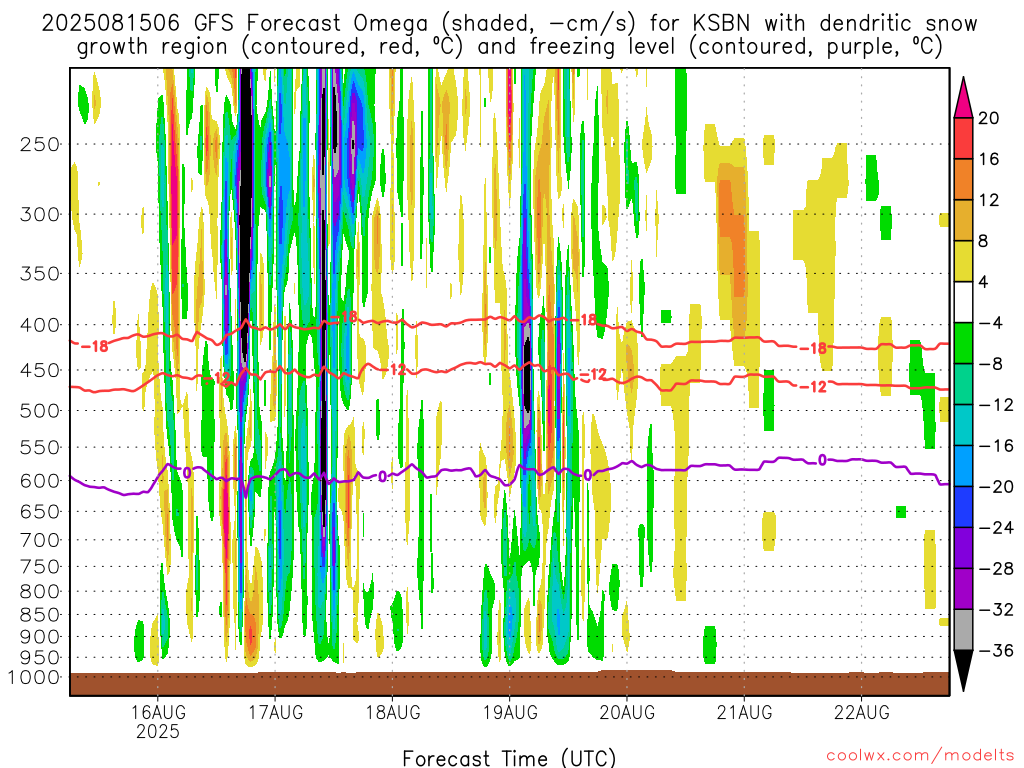
Task: Click the 20AUG date tick label
Action: point(627,712)
